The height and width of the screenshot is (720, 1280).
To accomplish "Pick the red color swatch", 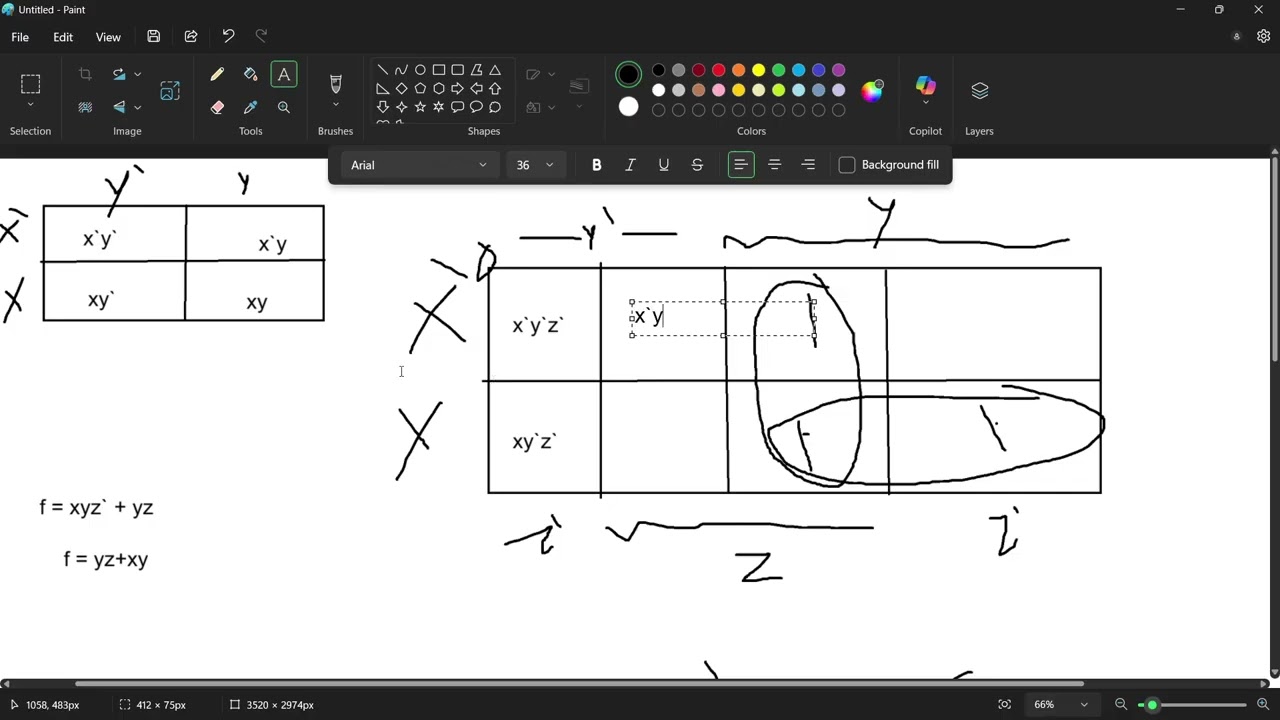I will click(718, 70).
